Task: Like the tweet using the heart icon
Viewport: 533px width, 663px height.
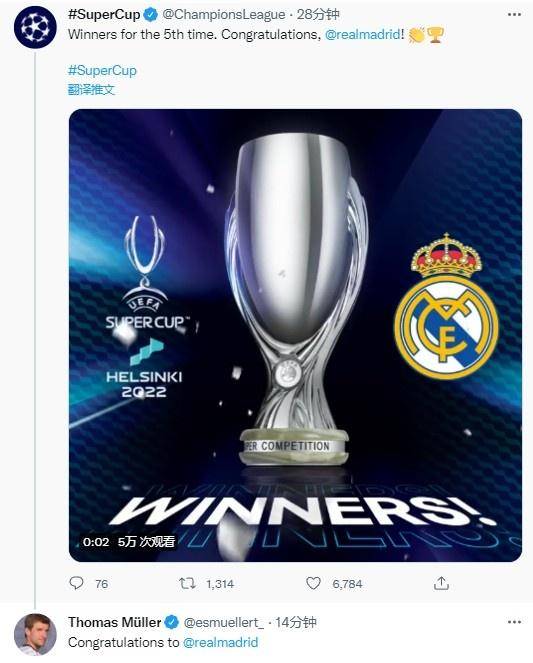Action: click(x=313, y=584)
